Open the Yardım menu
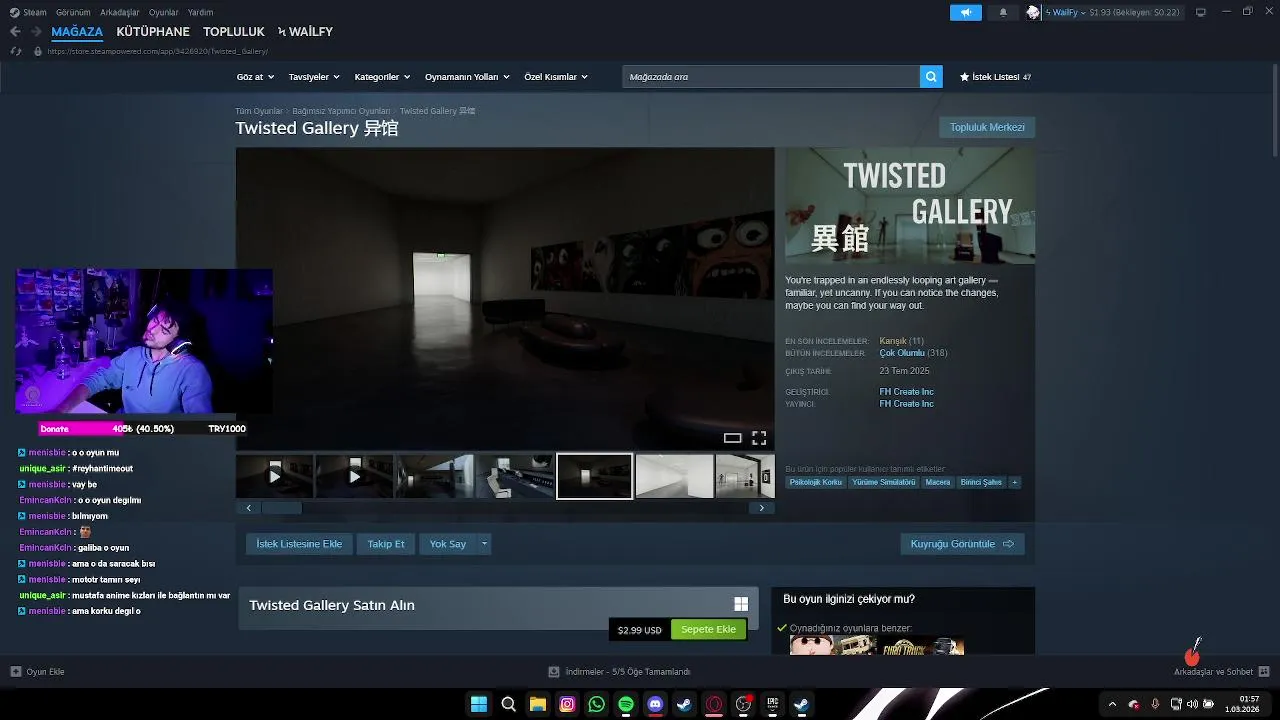The width and height of the screenshot is (1280, 720). (x=200, y=12)
